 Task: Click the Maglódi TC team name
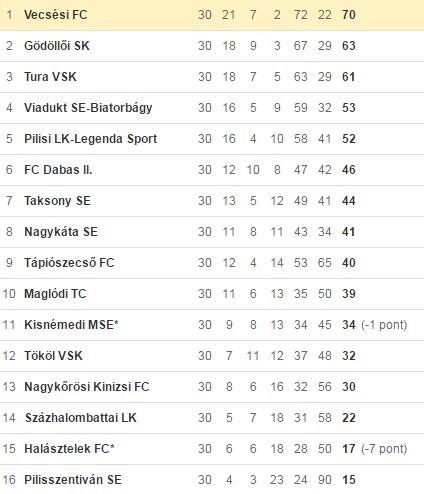point(55,294)
